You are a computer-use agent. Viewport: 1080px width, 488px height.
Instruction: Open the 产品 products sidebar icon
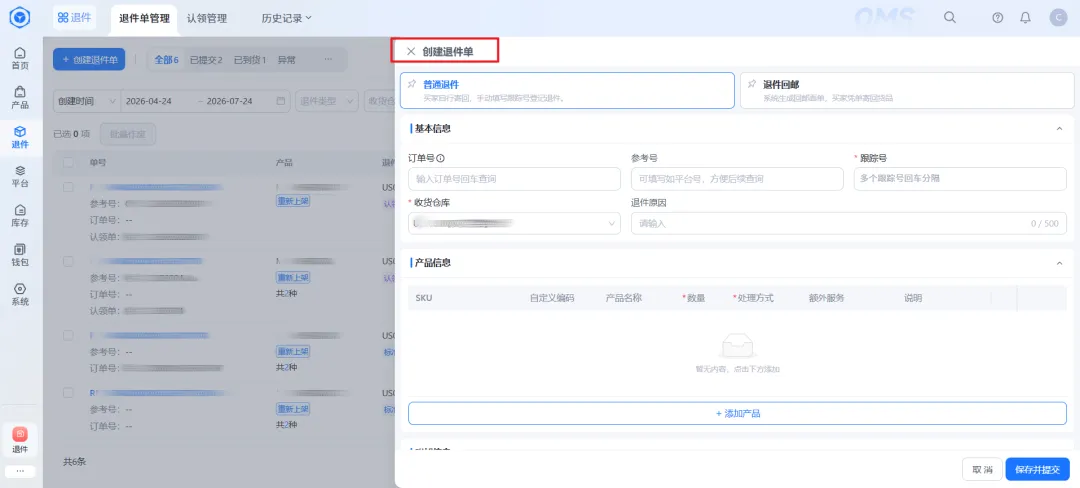[20, 98]
